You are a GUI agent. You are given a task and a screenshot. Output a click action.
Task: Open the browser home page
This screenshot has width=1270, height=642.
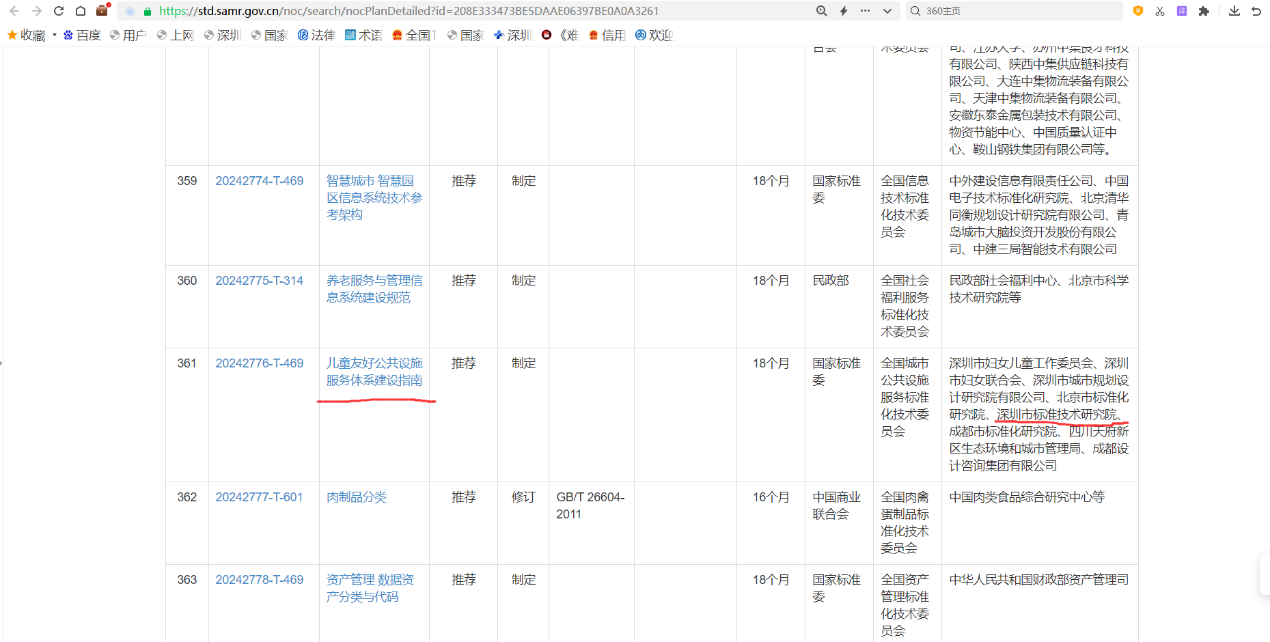80,11
